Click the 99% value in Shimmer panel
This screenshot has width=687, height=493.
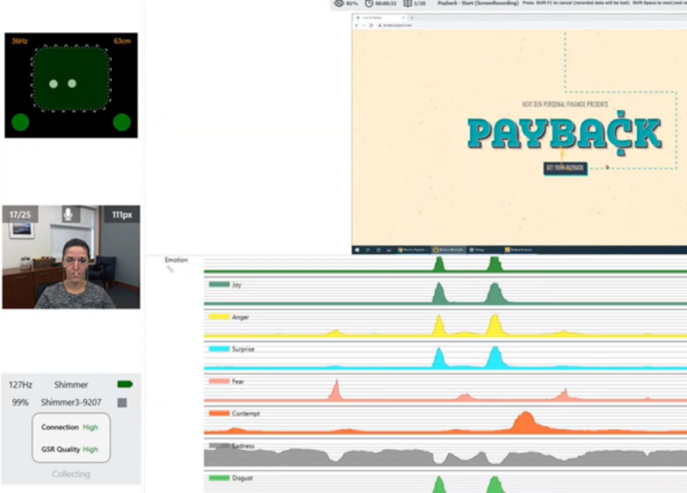pyautogui.click(x=20, y=402)
